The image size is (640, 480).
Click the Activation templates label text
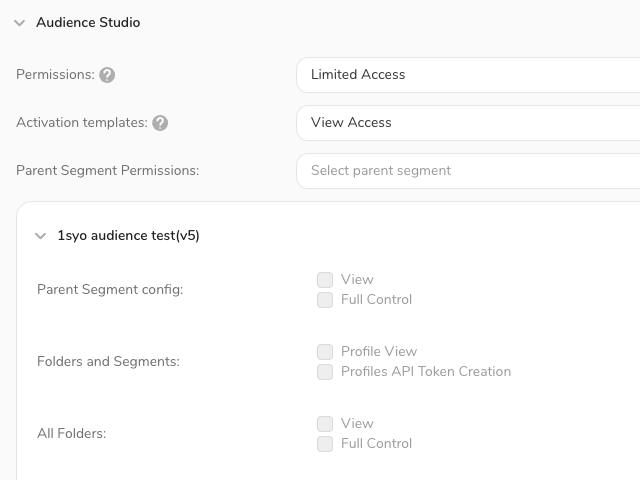pyautogui.click(x=81, y=122)
